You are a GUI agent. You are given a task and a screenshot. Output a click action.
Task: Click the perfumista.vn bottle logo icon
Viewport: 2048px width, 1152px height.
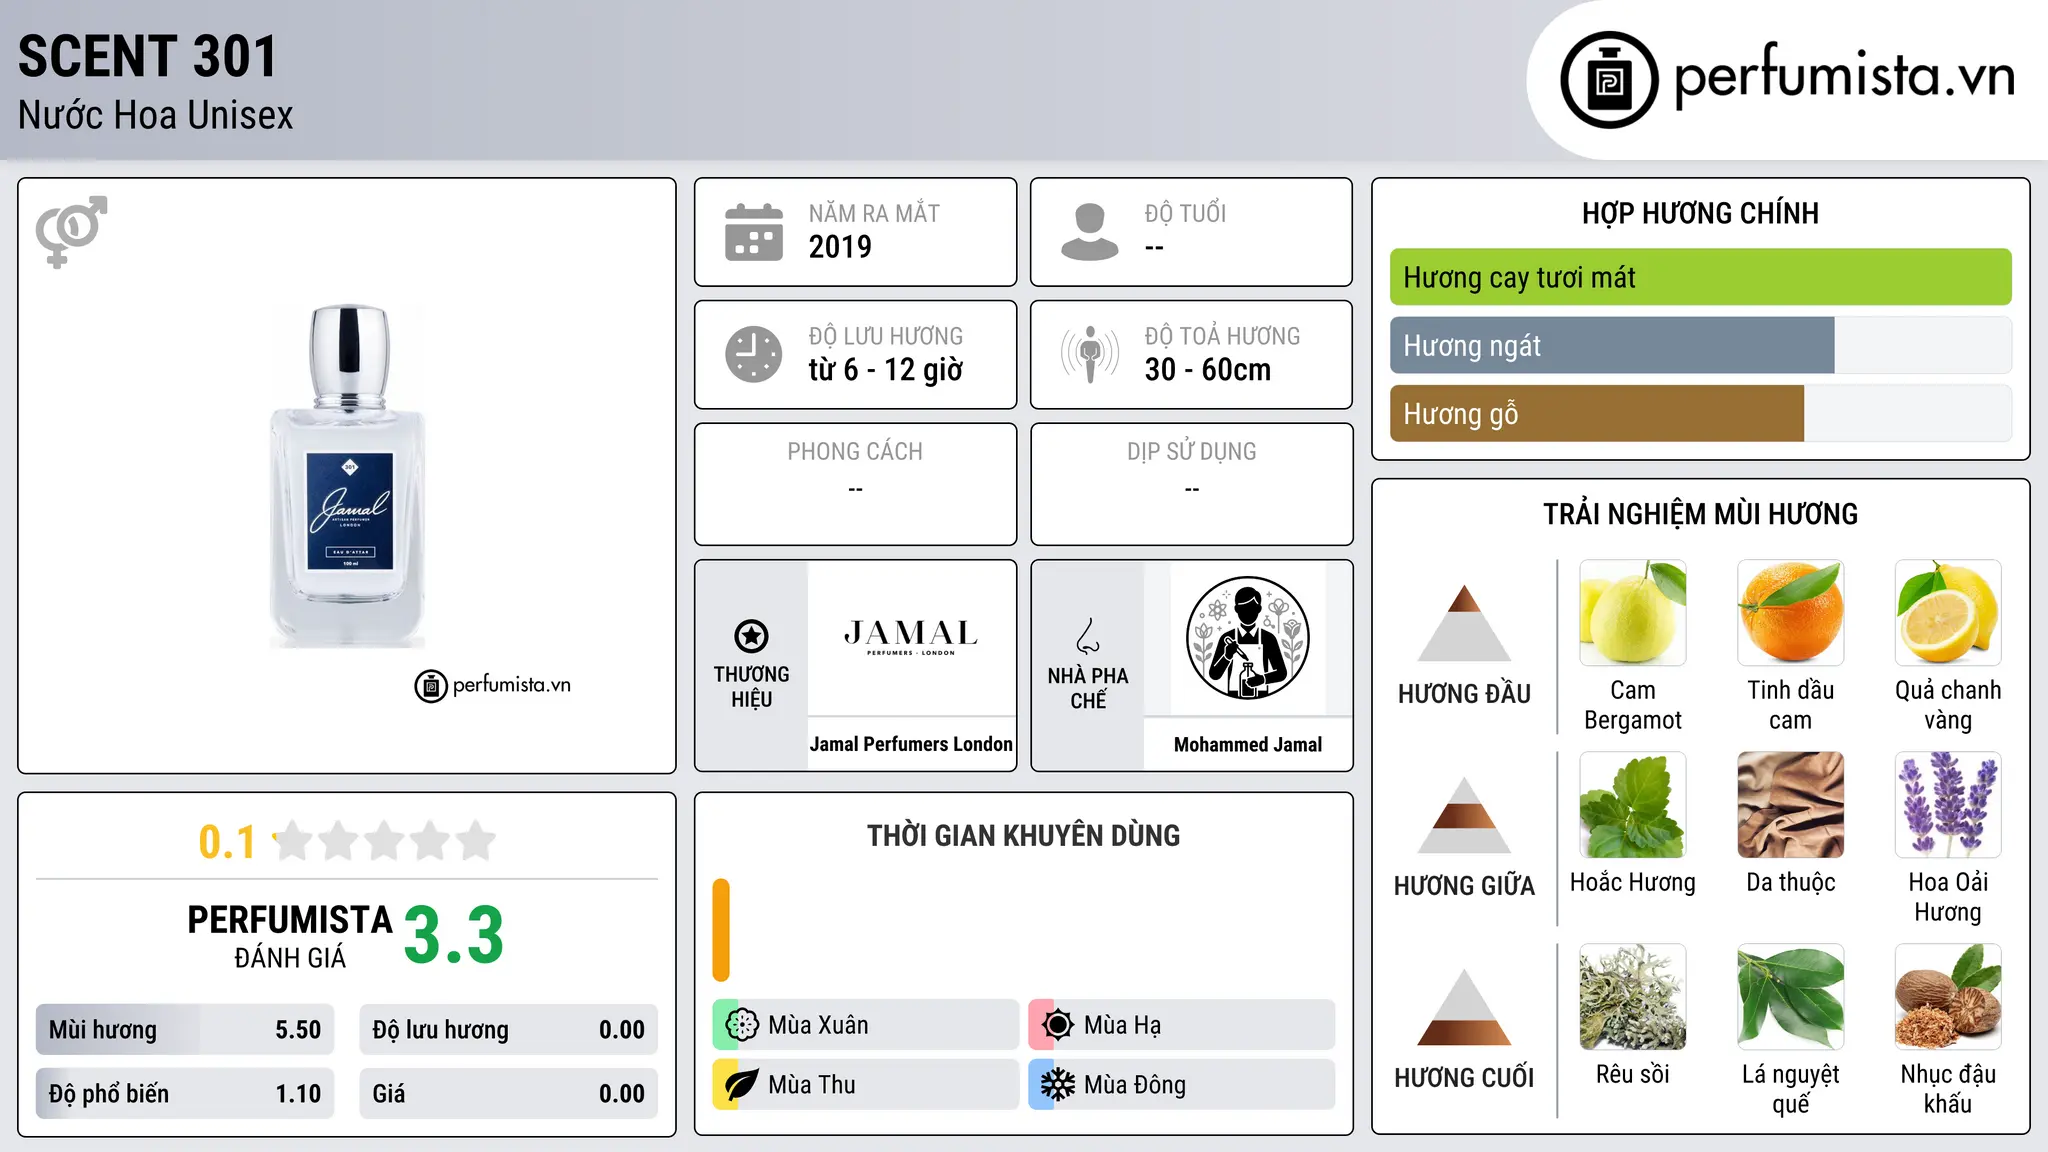point(1609,80)
